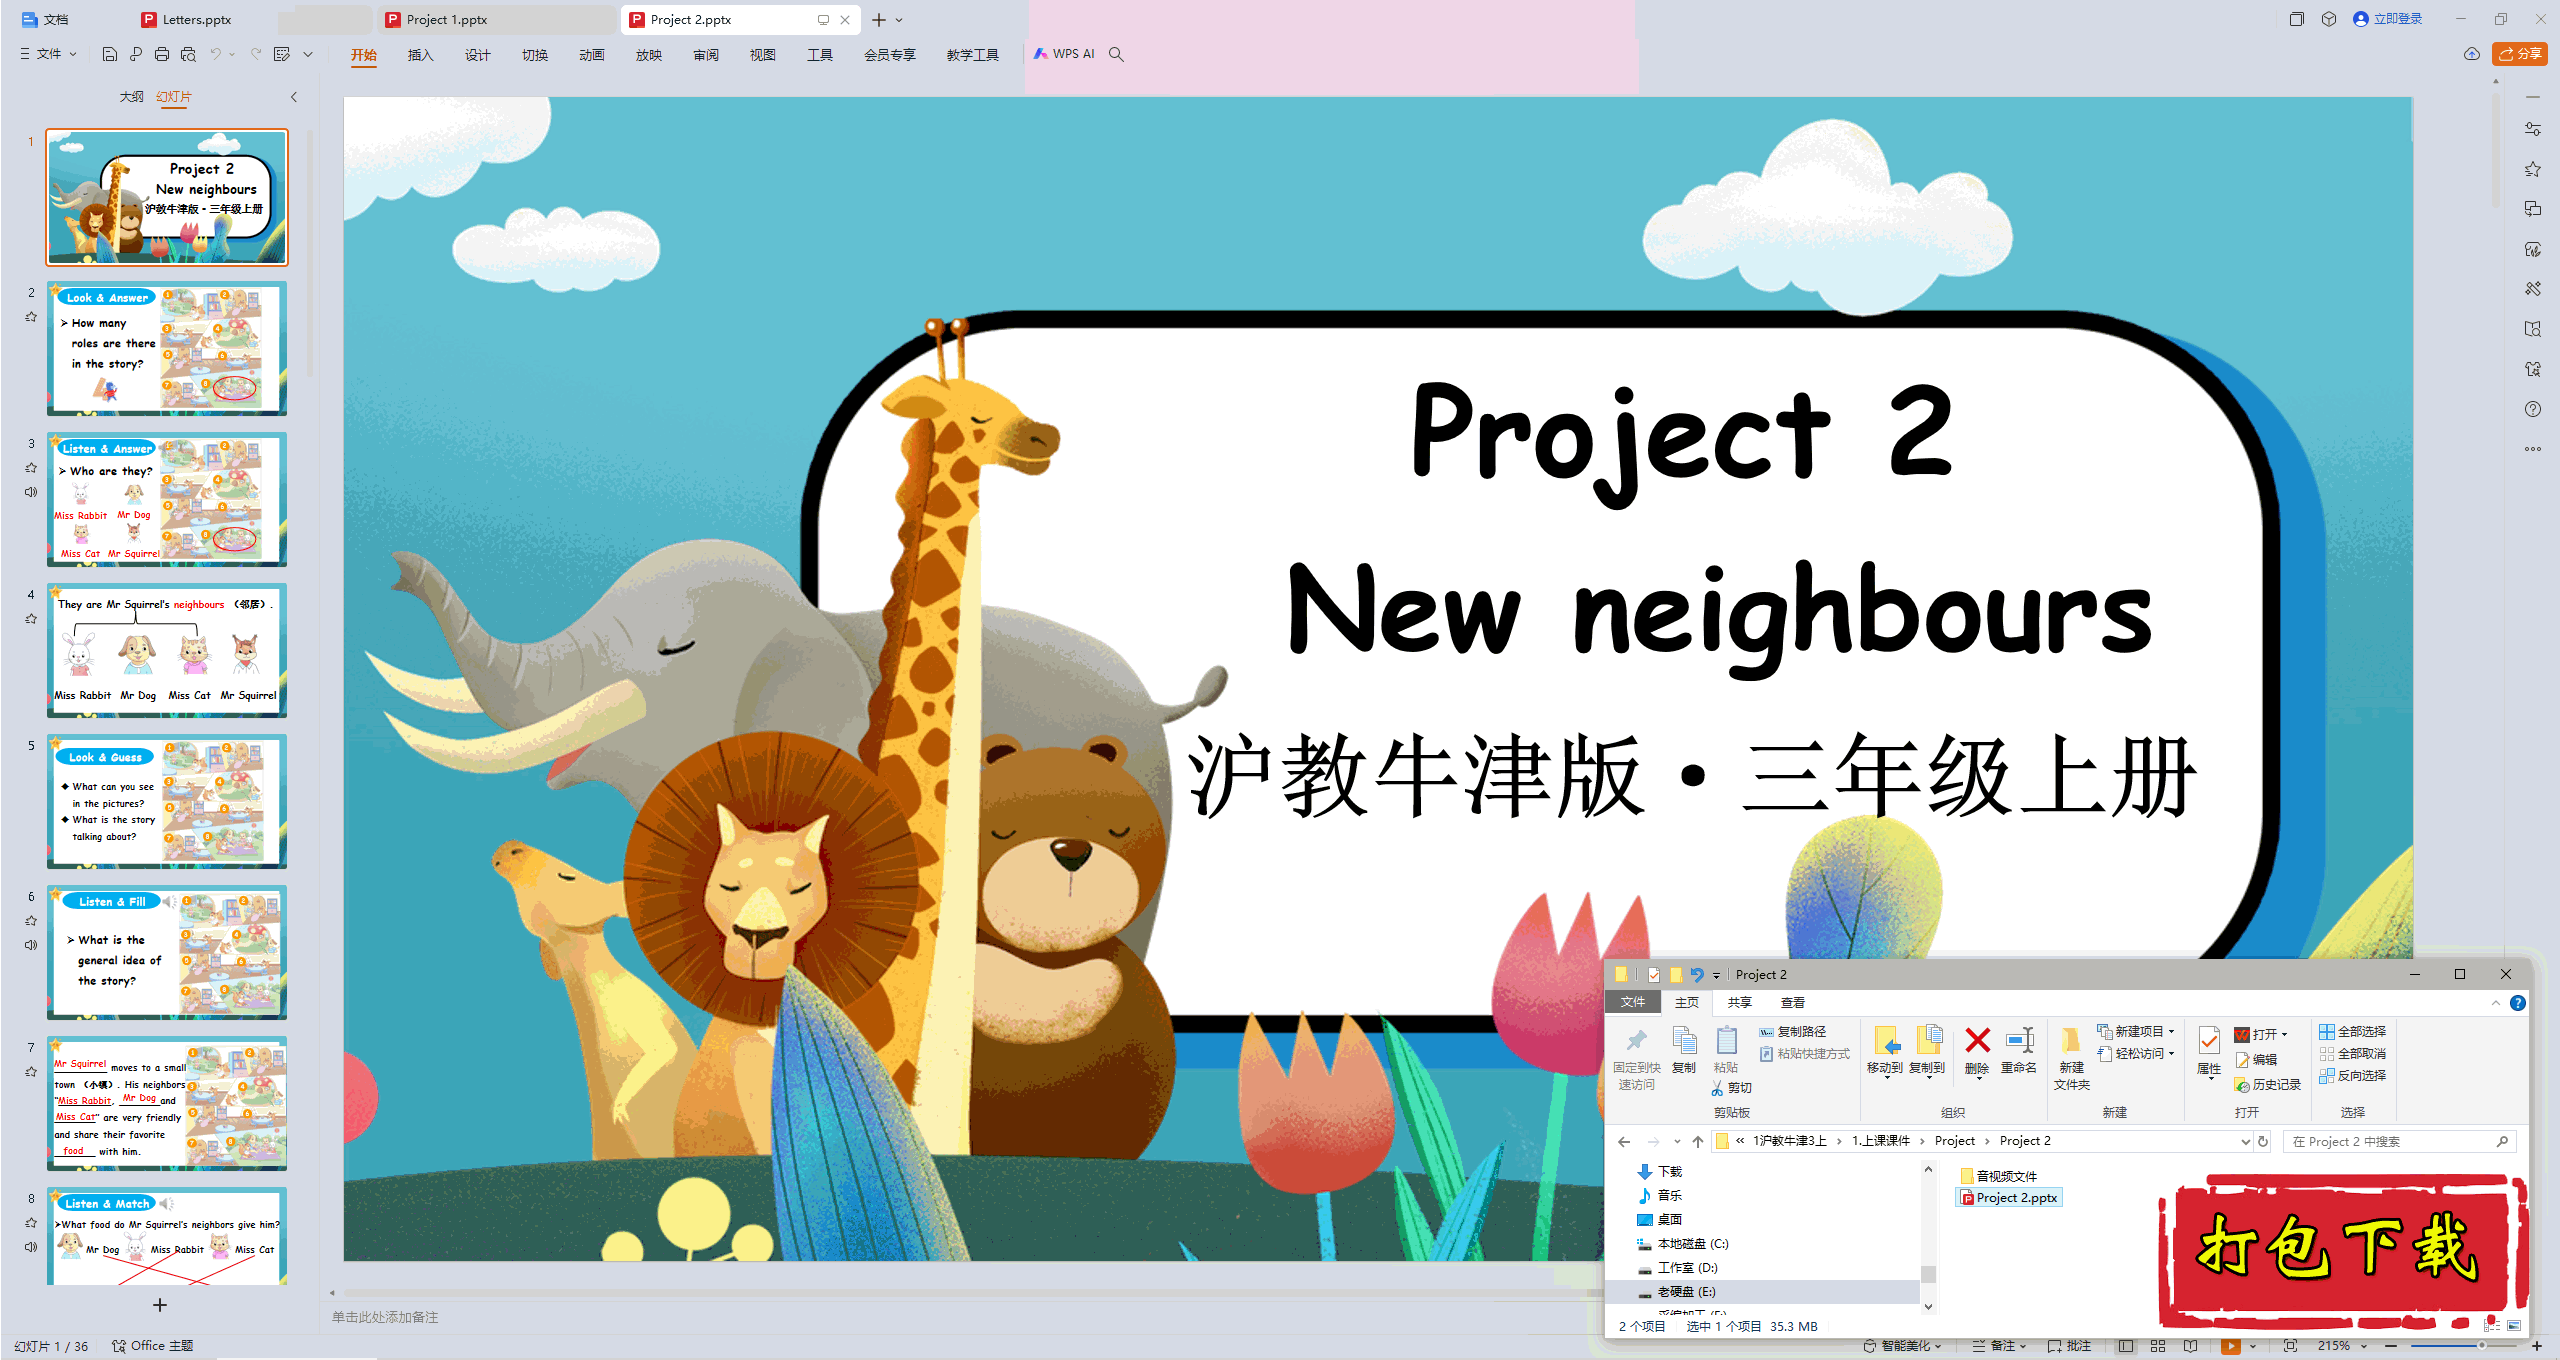Select slide 6 thumbnail Listen & Fill

[167, 952]
